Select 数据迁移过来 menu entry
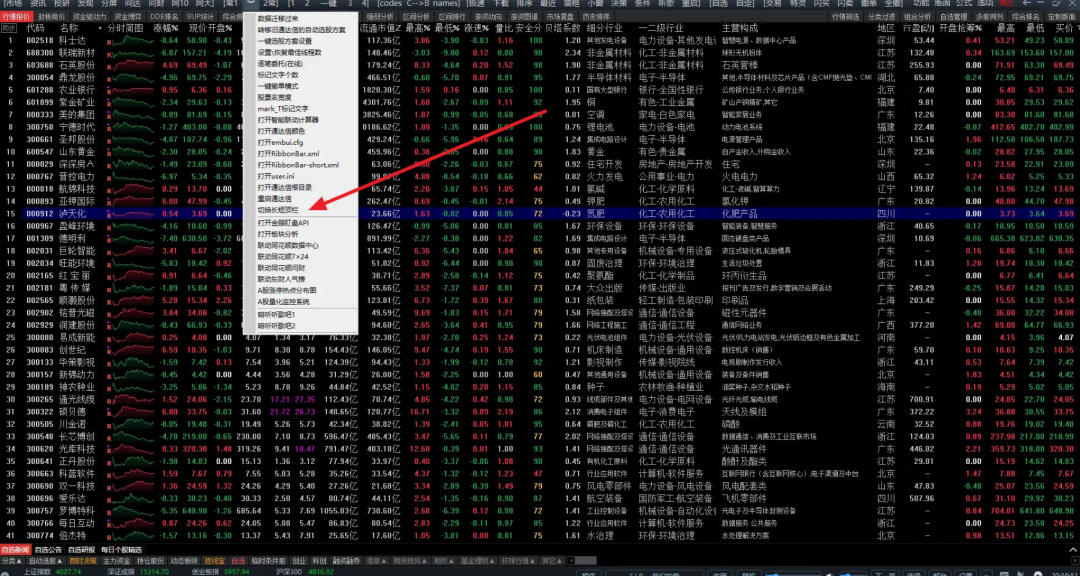The image size is (1080, 576). [278, 18]
